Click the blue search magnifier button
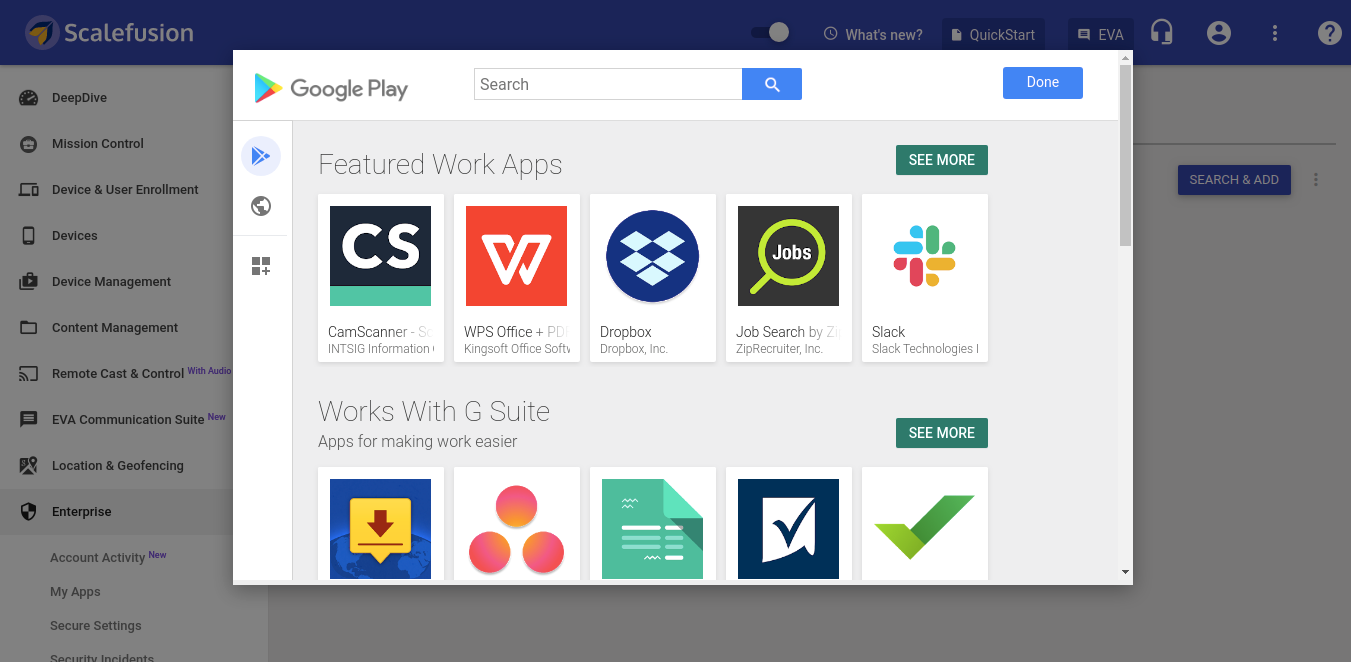Screen dimensions: 1351x662 coord(772,84)
